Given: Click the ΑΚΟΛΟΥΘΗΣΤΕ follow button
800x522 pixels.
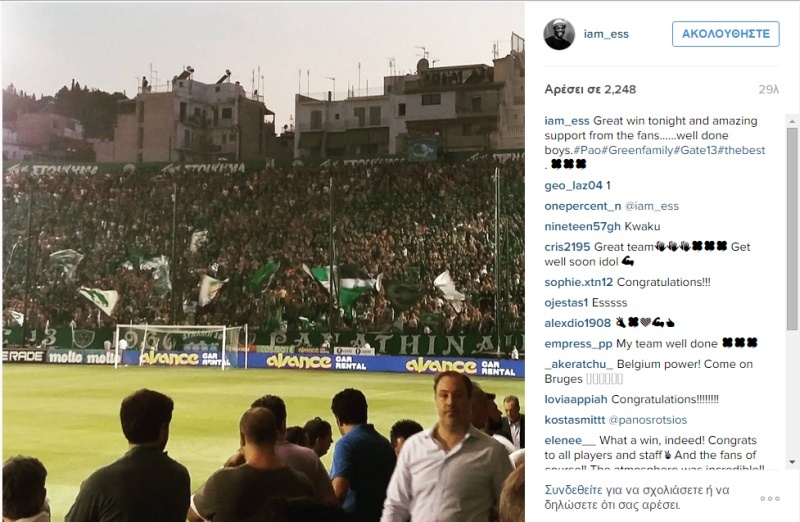Looking at the screenshot, I should coord(726,34).
